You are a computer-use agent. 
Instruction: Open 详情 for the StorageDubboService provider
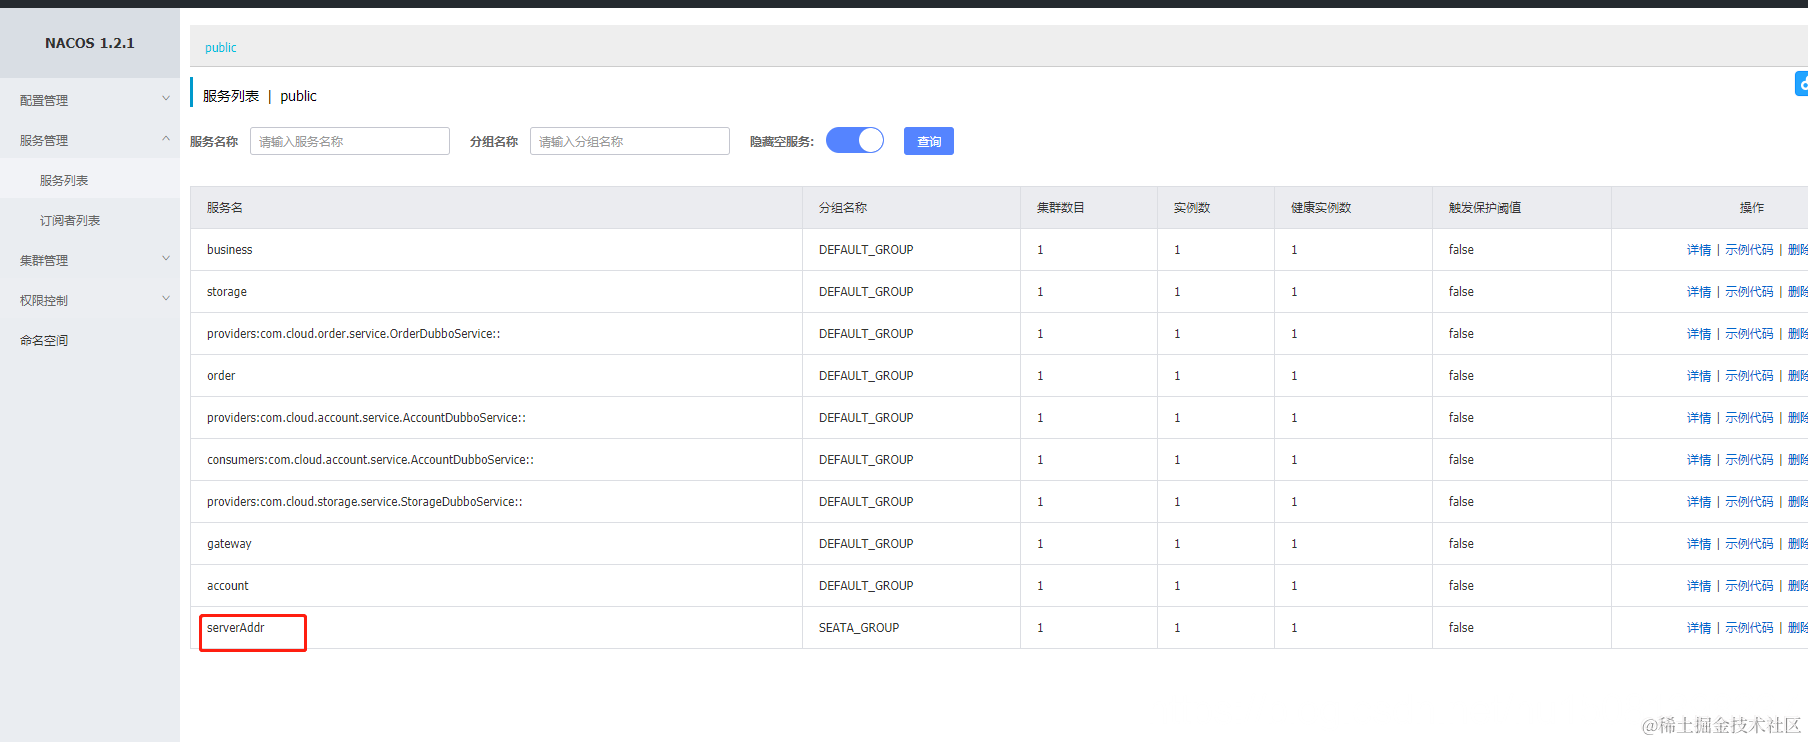click(1699, 502)
